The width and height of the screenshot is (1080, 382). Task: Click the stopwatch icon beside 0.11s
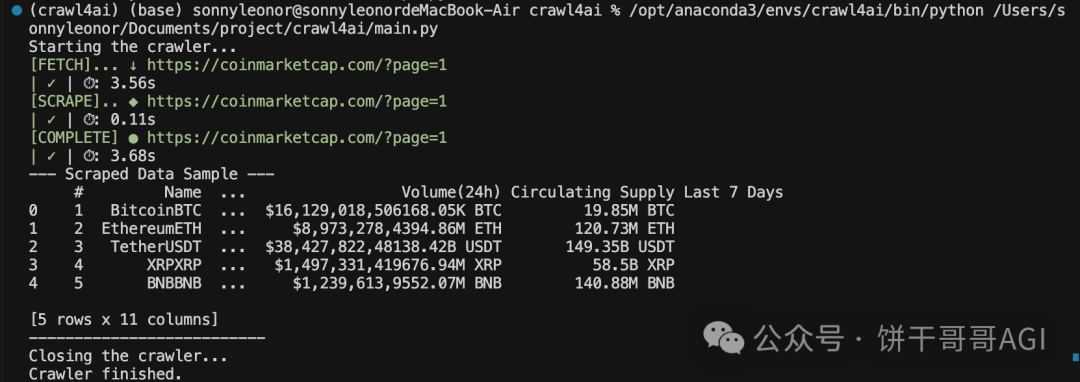coord(90,120)
